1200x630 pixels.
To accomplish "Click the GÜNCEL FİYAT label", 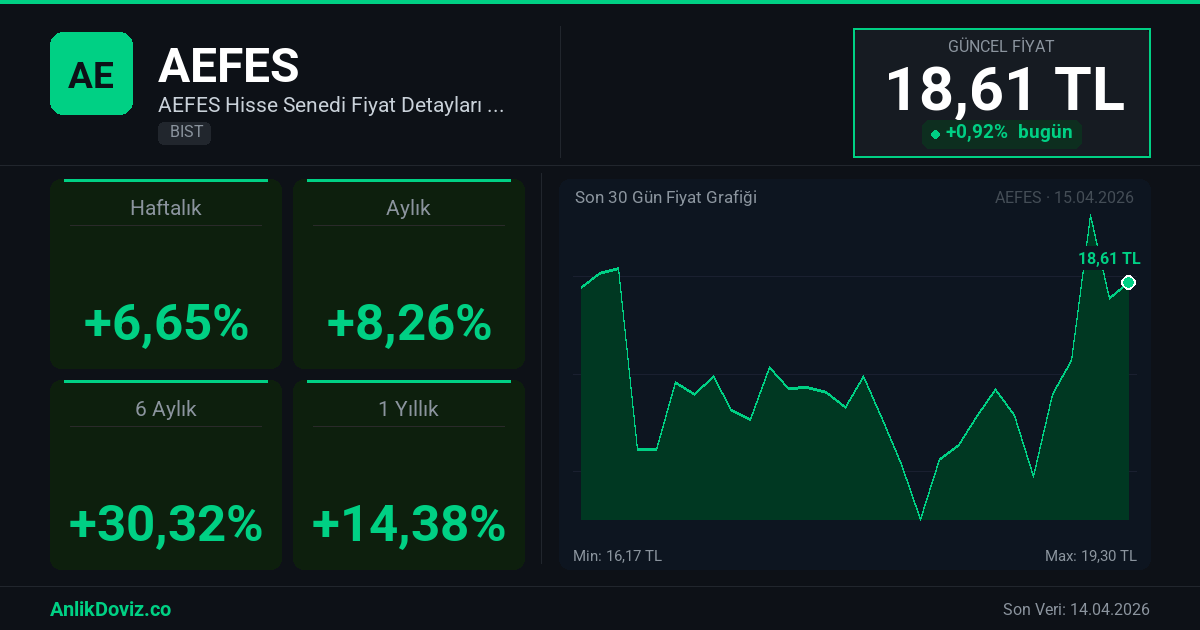I will [1001, 46].
